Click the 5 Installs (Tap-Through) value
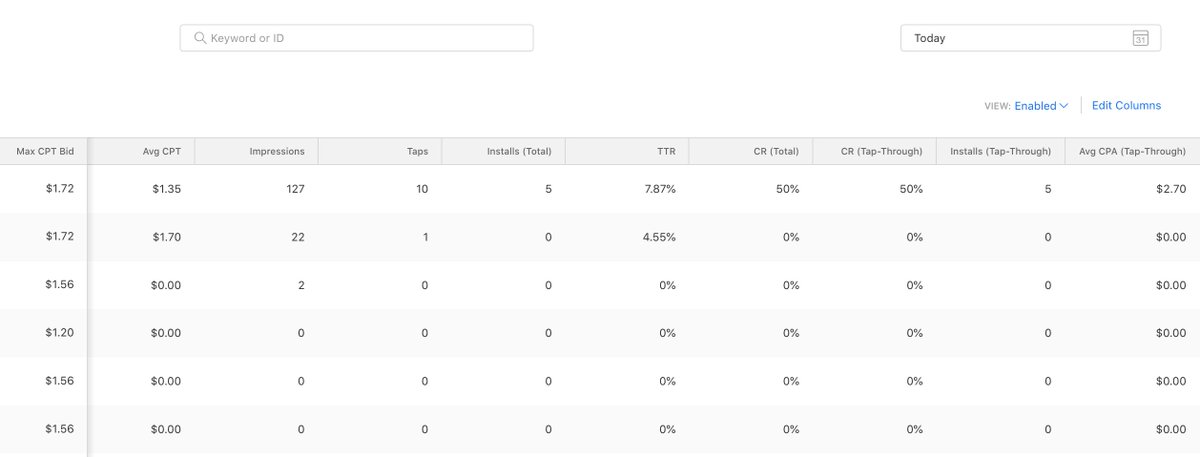Image resolution: width=1200 pixels, height=457 pixels. click(1047, 189)
